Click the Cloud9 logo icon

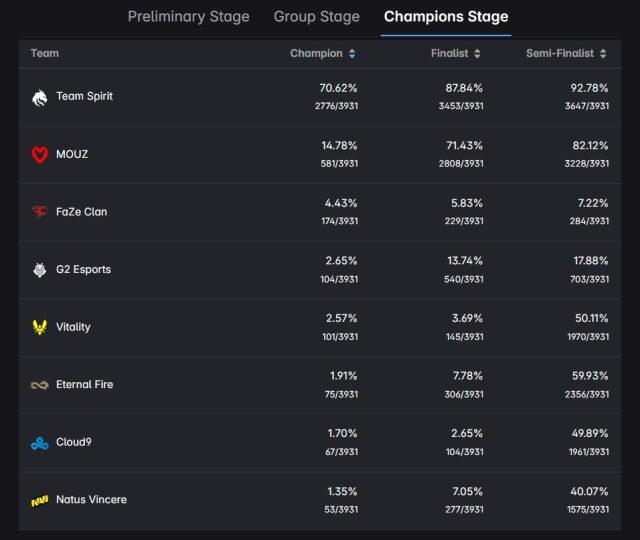[x=39, y=443]
